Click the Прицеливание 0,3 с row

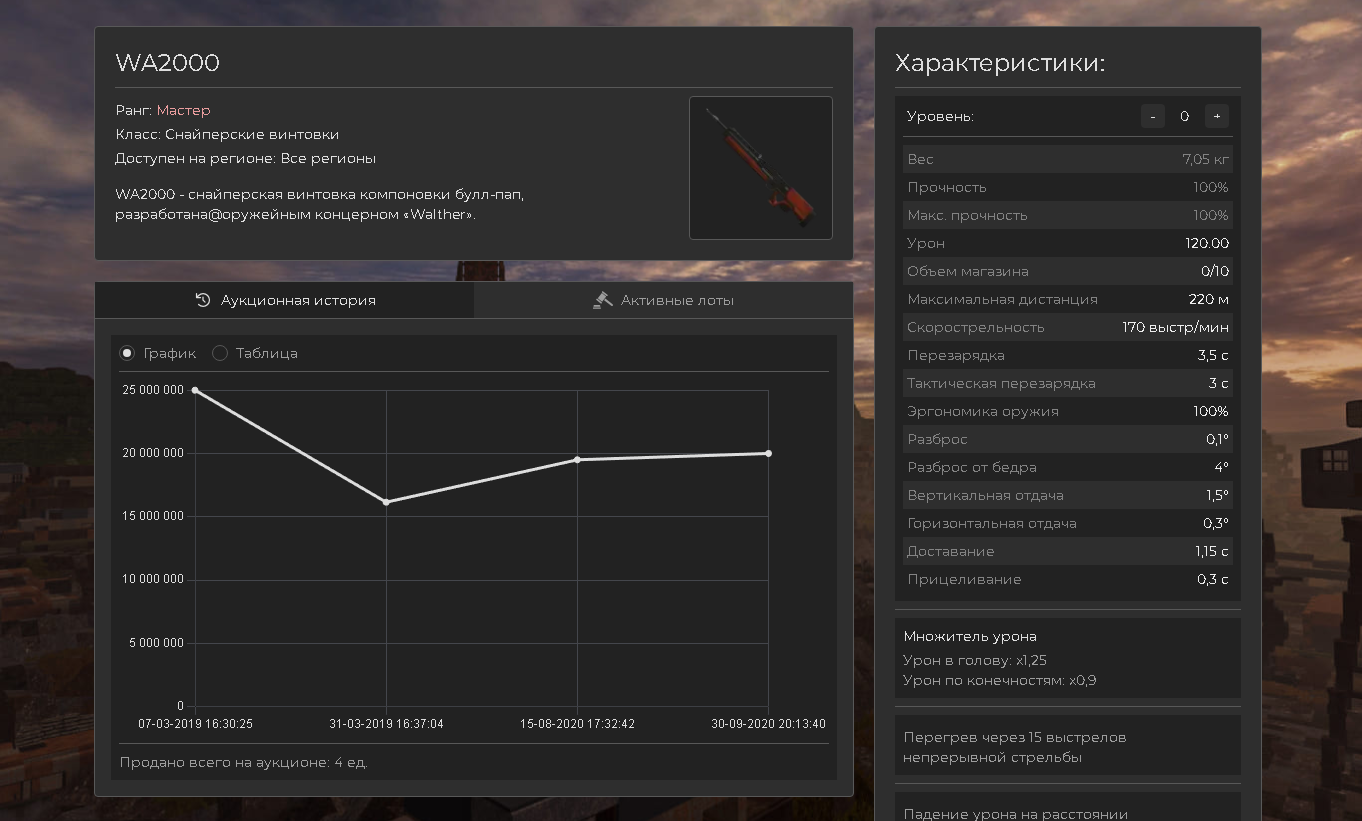click(1068, 579)
